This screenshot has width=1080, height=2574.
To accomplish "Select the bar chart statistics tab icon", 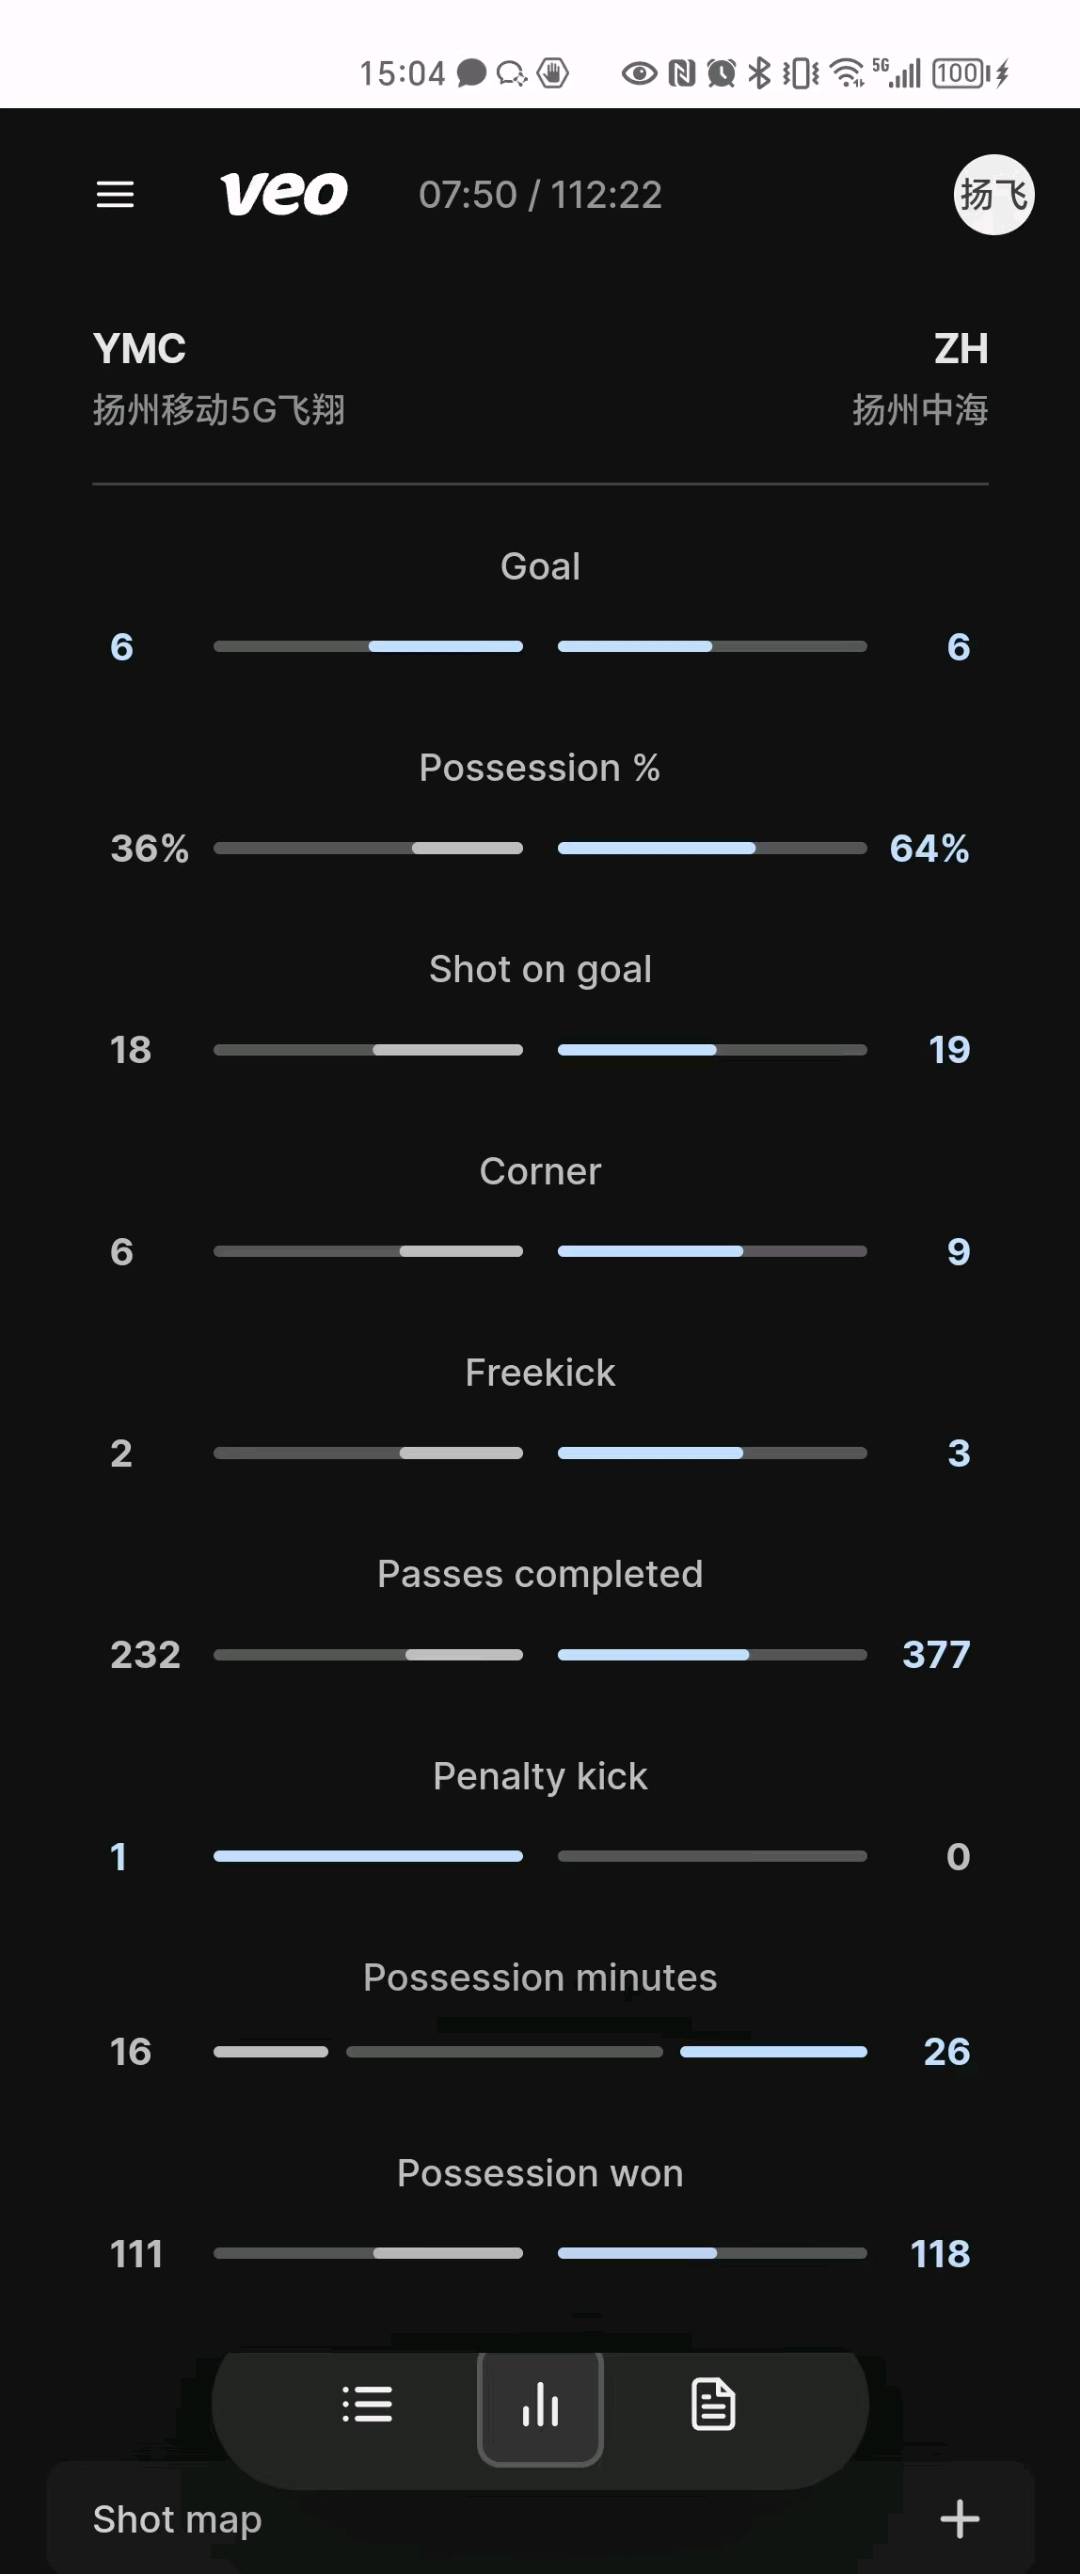I will click(x=540, y=2404).
